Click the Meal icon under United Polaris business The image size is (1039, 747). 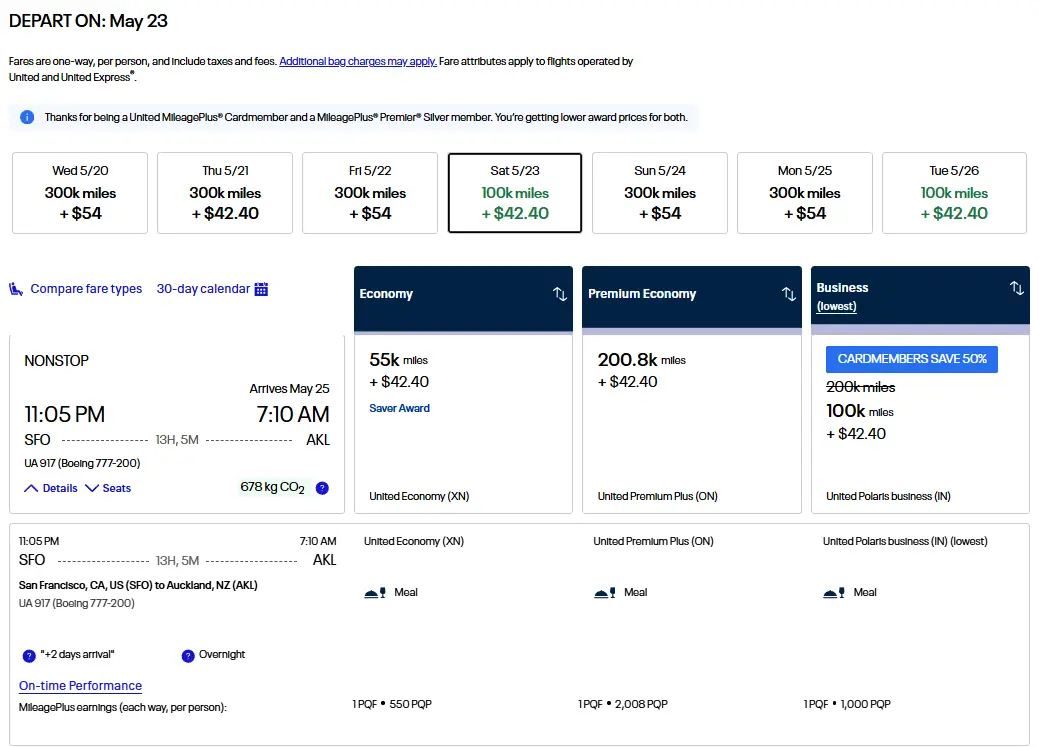[x=834, y=593]
